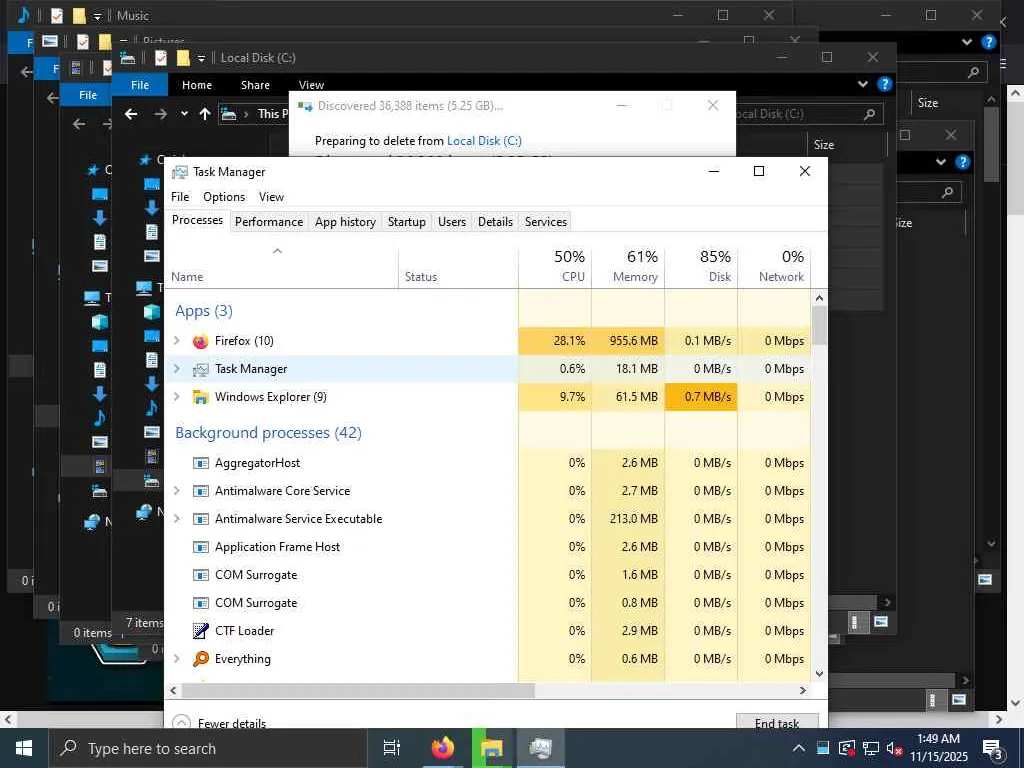Screen dimensions: 1024x768
Task: Click the taskbar search box
Action: click(208, 748)
